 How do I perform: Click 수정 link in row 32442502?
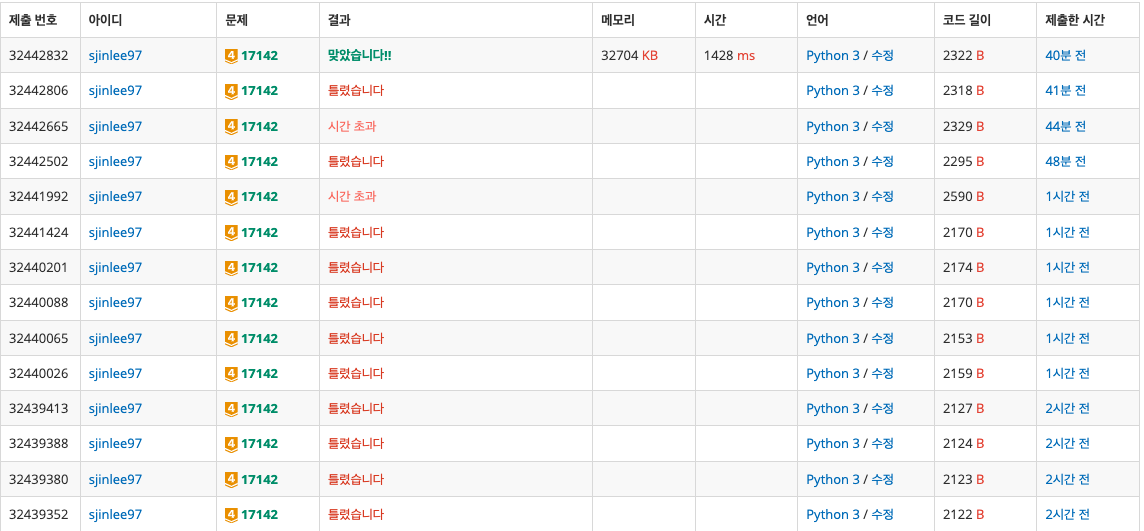[882, 161]
